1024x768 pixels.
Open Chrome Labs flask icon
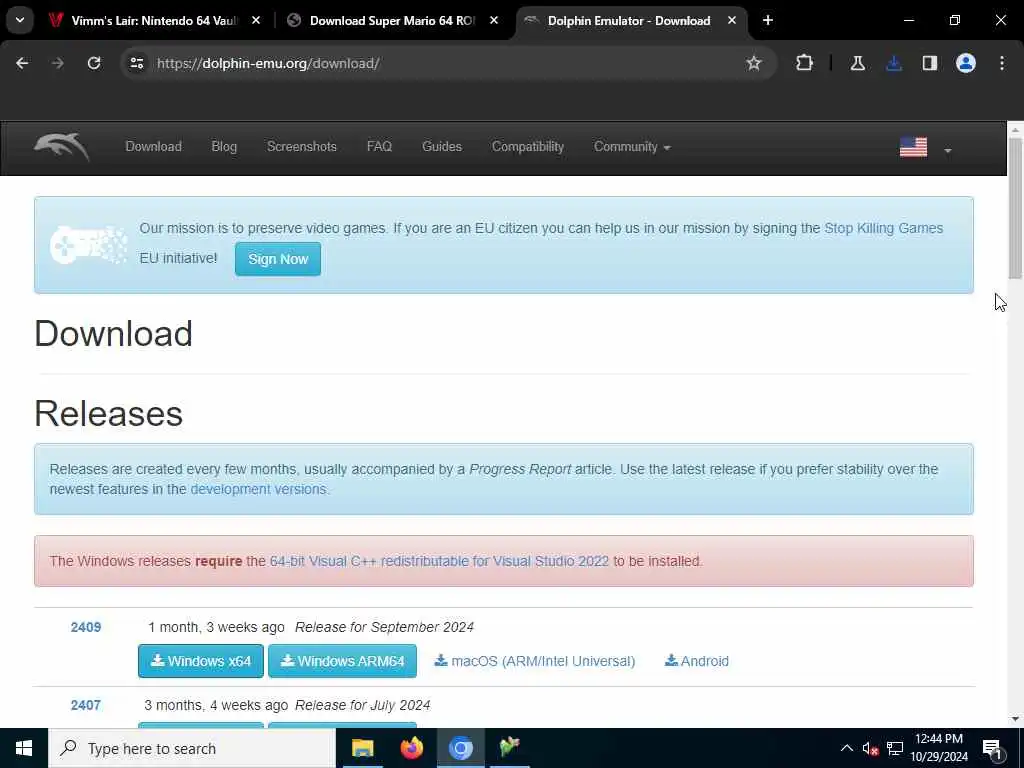tap(857, 63)
